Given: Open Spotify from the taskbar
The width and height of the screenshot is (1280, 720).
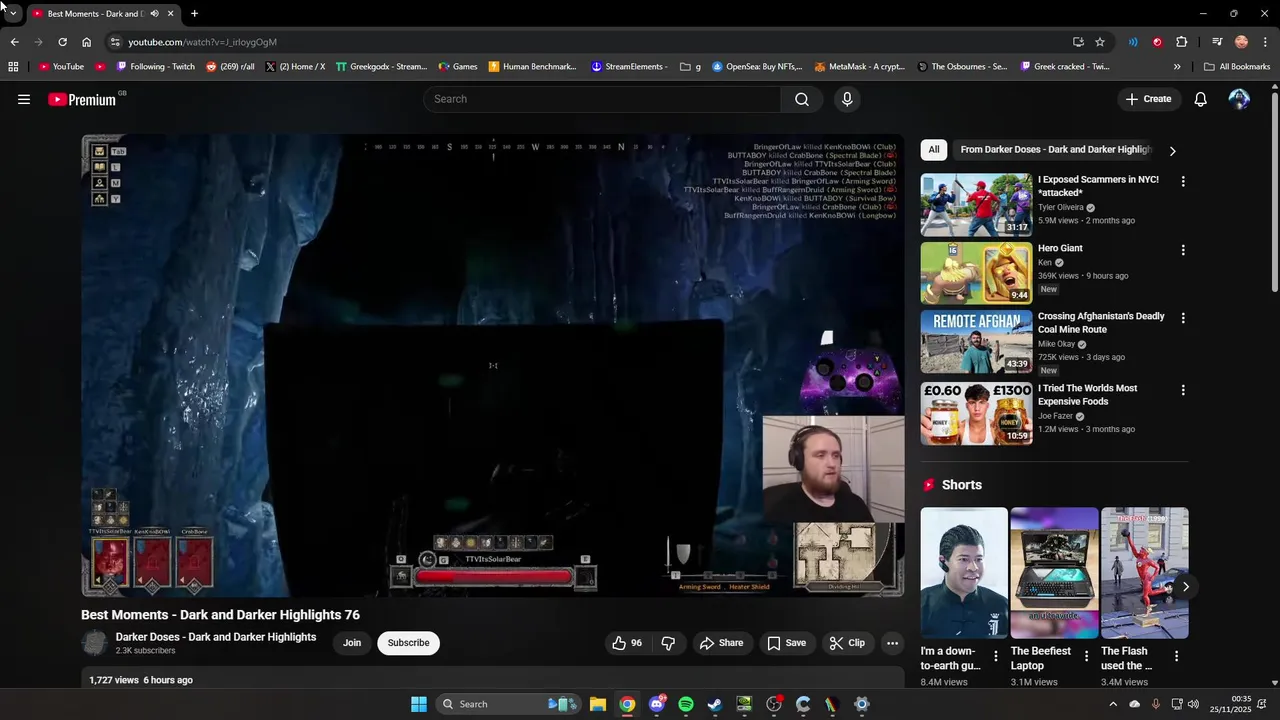Looking at the screenshot, I should pos(686,704).
